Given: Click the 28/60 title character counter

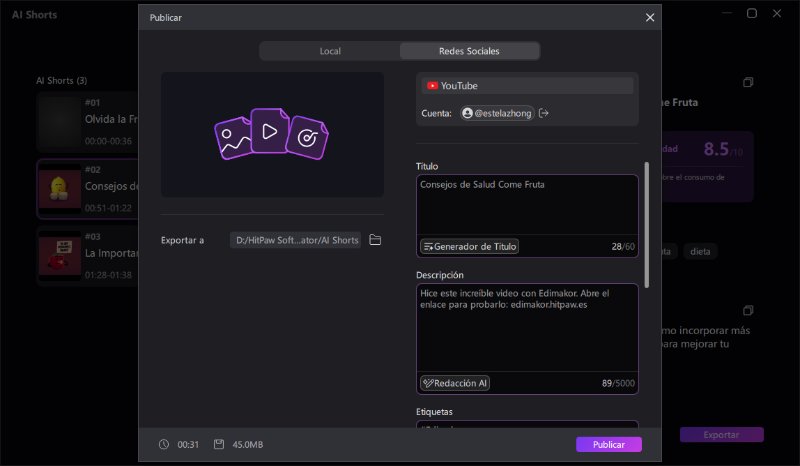Looking at the screenshot, I should pos(623,247).
